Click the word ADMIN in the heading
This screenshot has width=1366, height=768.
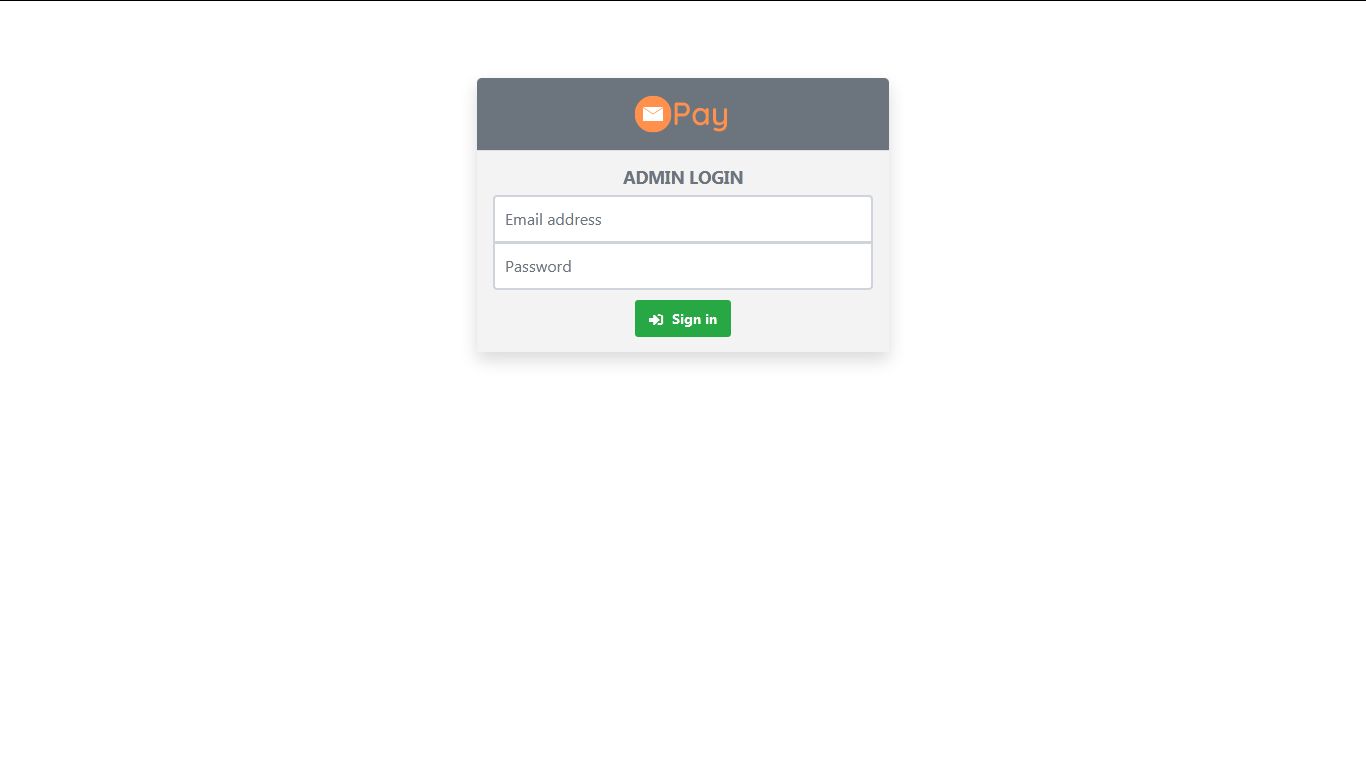pyautogui.click(x=654, y=178)
